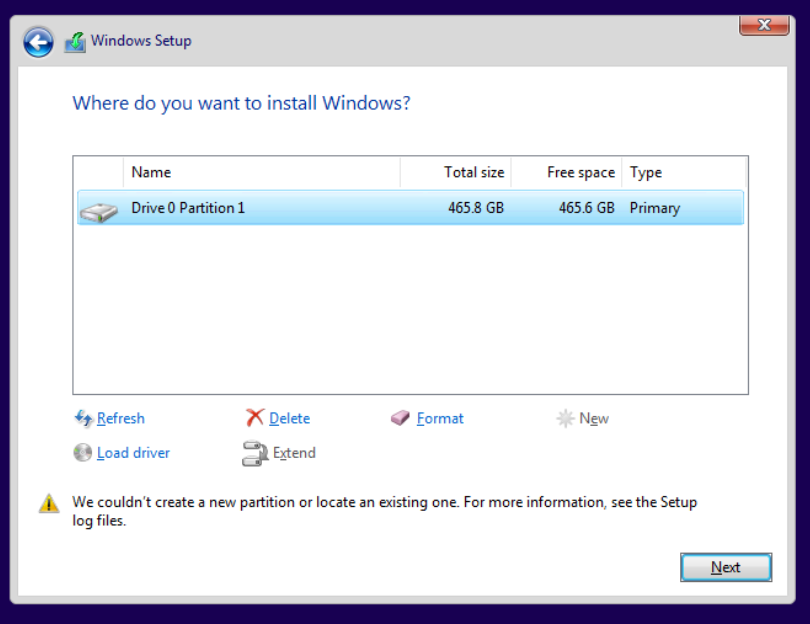This screenshot has width=810, height=624.
Task: Click the disc Load driver icon
Action: 83,453
